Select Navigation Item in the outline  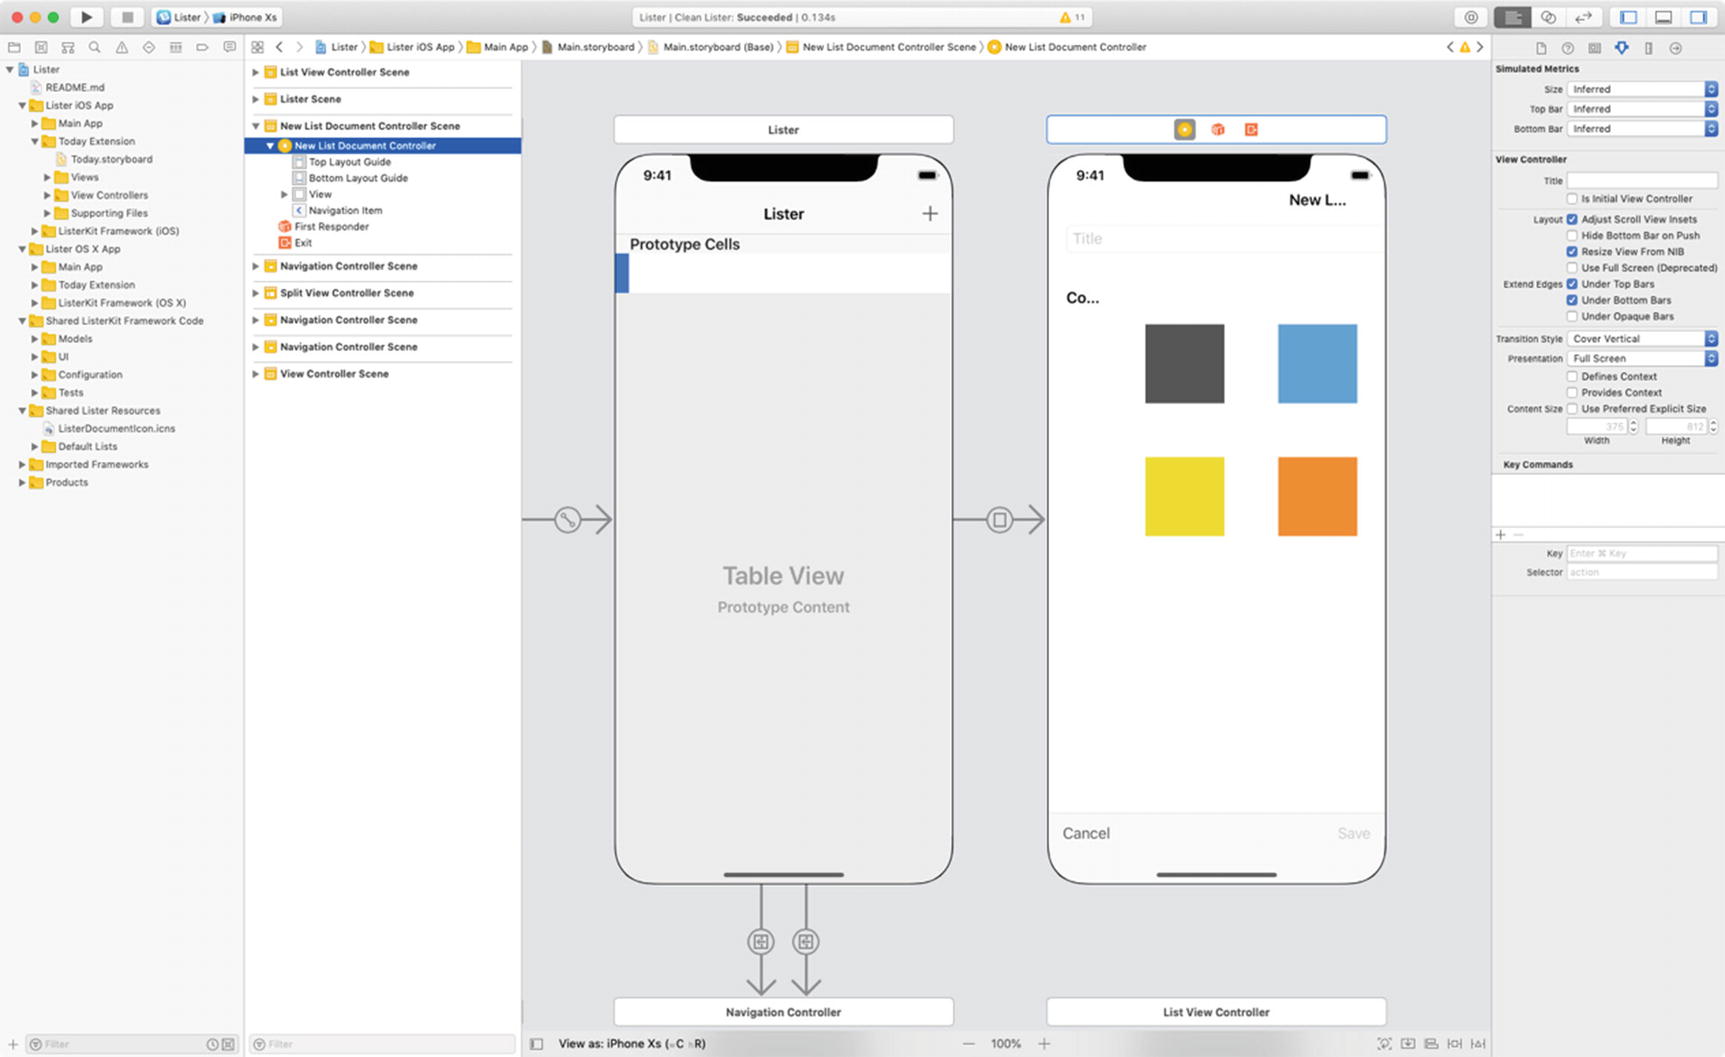point(345,210)
